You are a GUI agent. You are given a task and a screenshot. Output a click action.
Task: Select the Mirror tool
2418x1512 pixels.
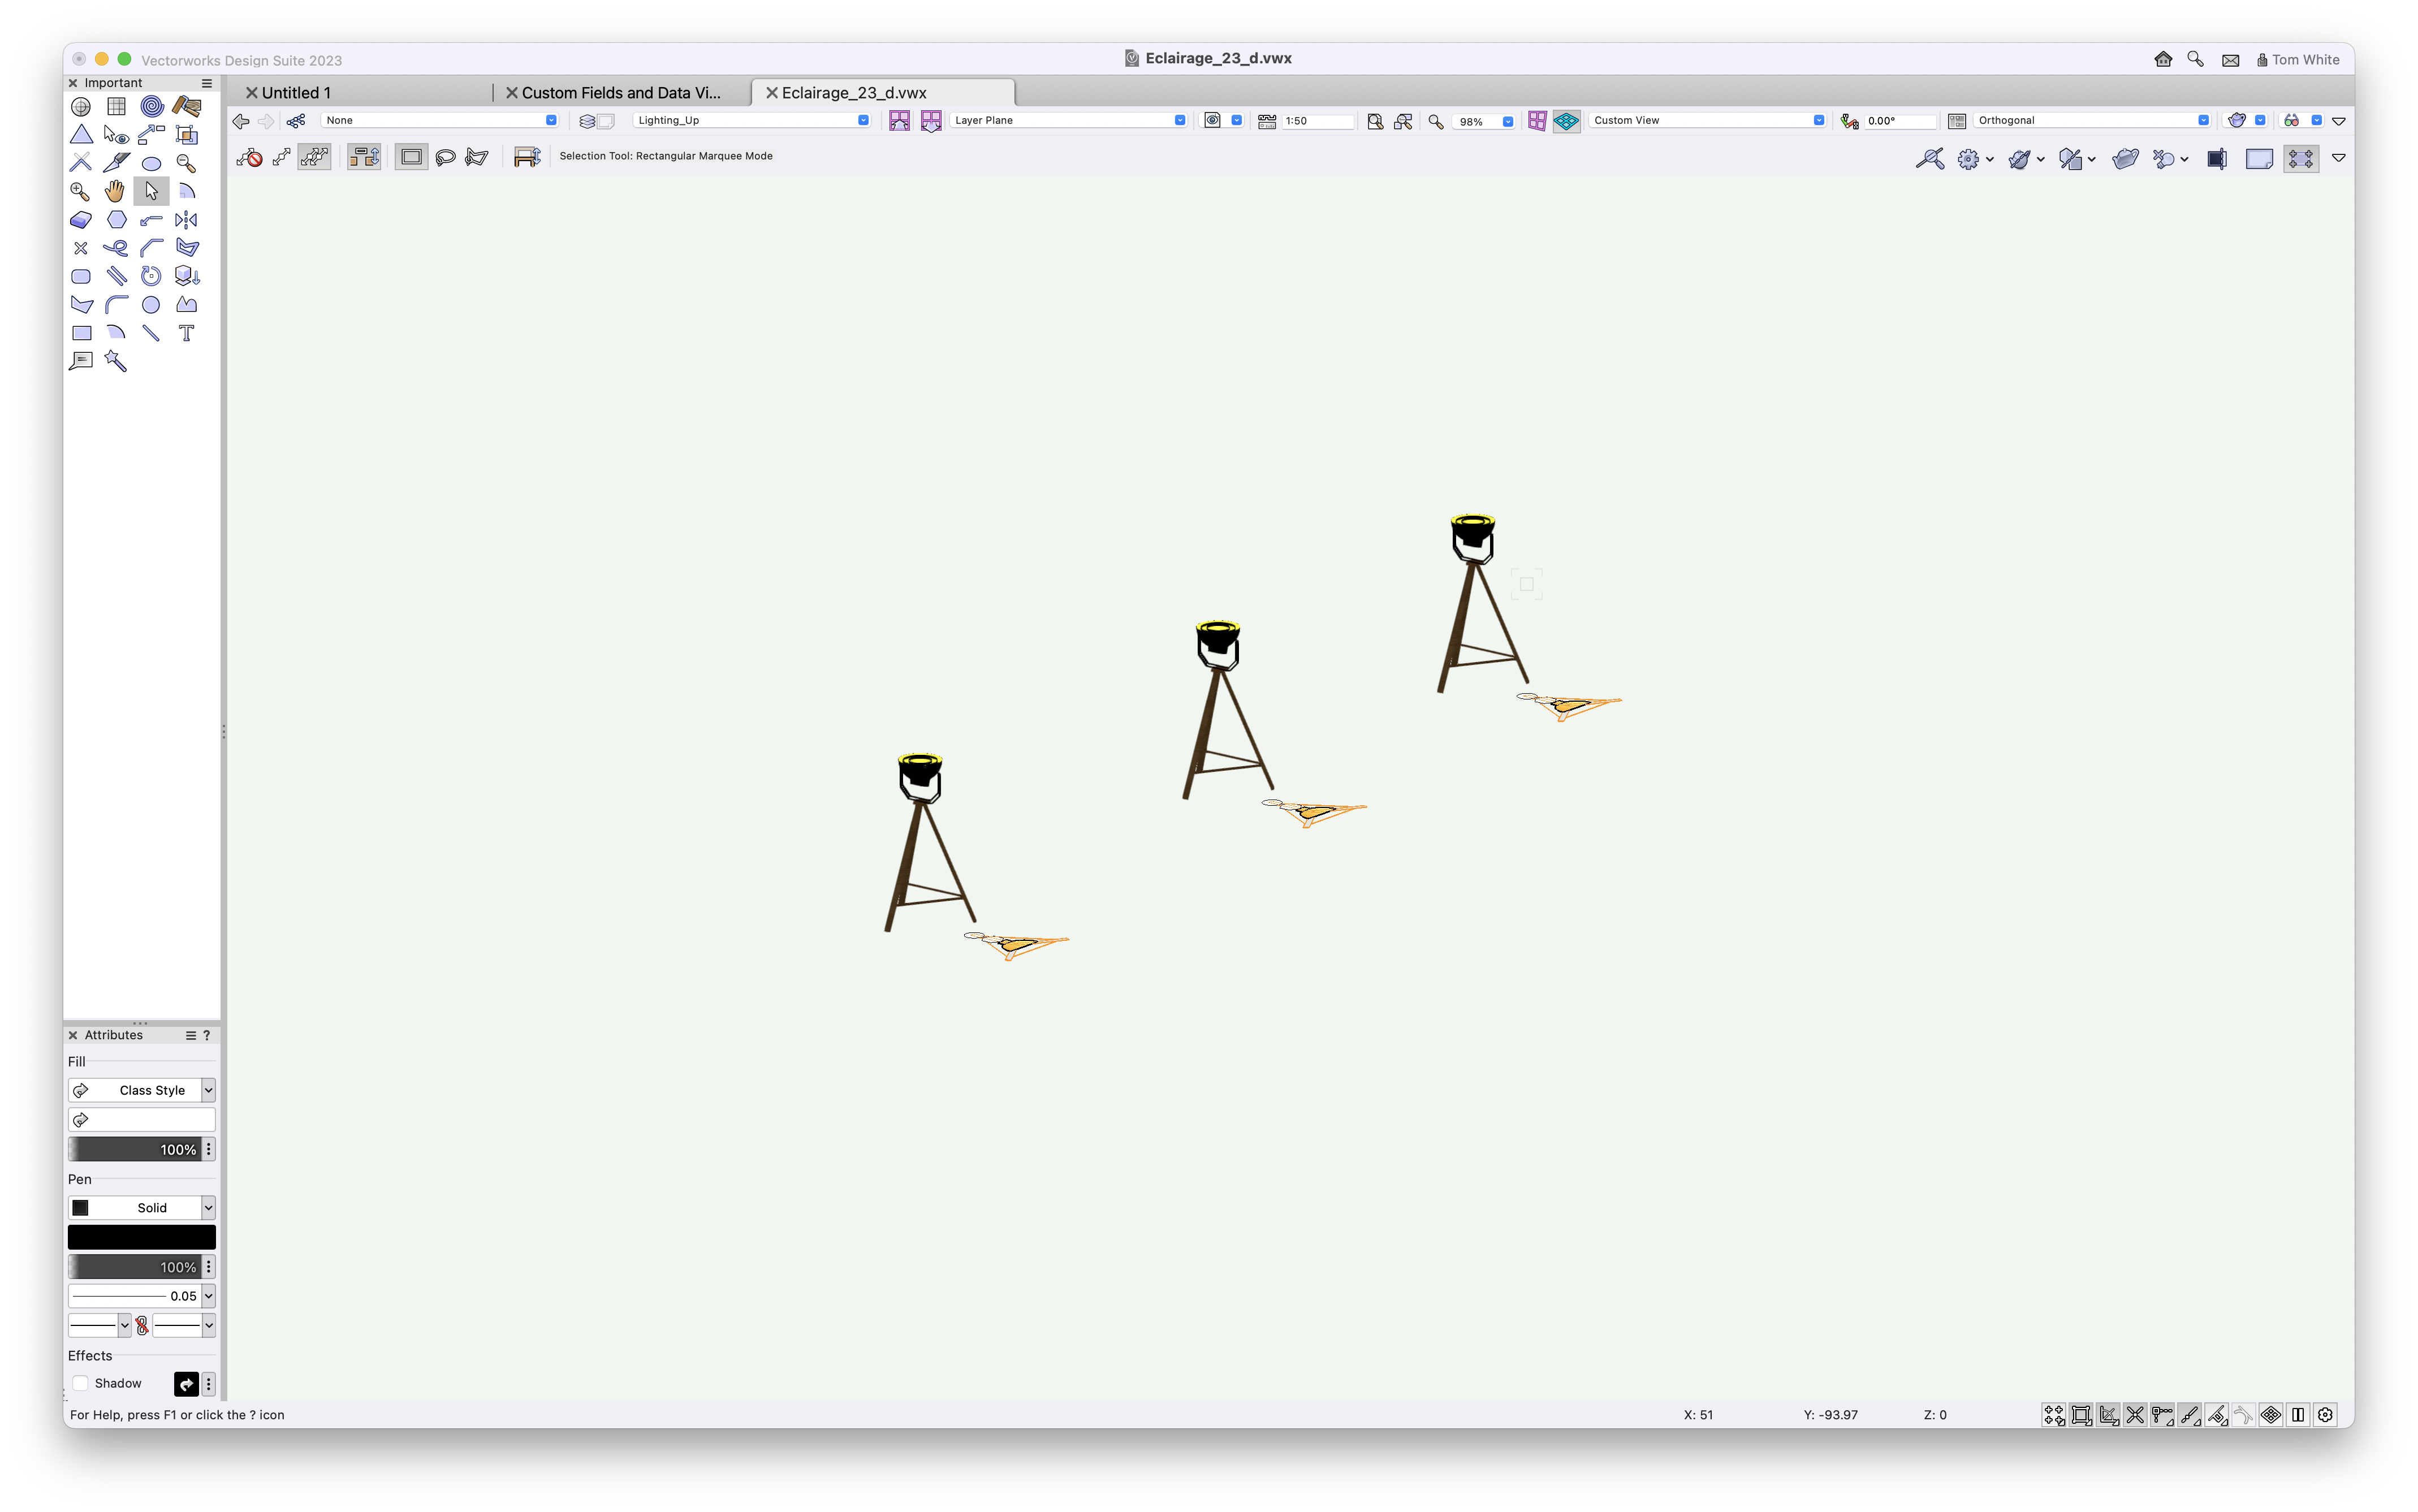[x=186, y=220]
